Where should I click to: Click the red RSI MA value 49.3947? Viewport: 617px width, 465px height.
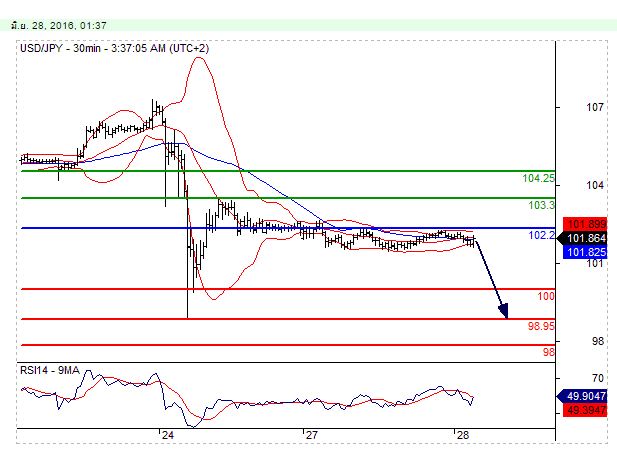[586, 410]
